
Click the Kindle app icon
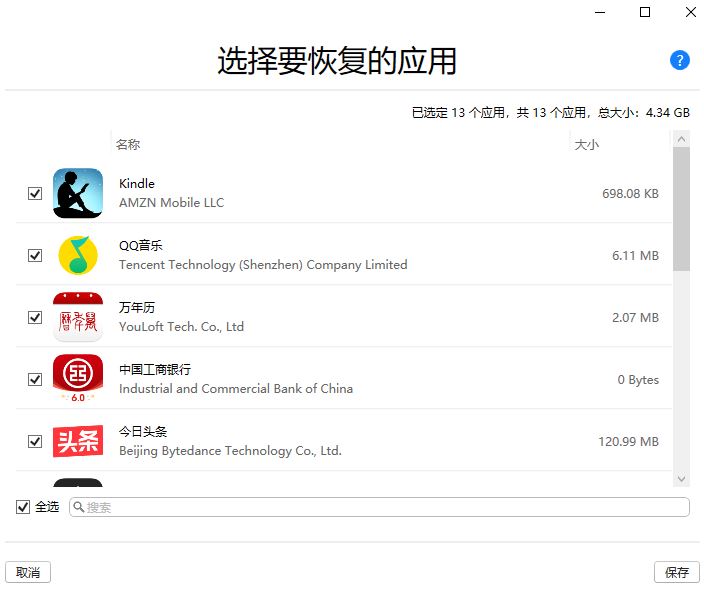point(78,193)
